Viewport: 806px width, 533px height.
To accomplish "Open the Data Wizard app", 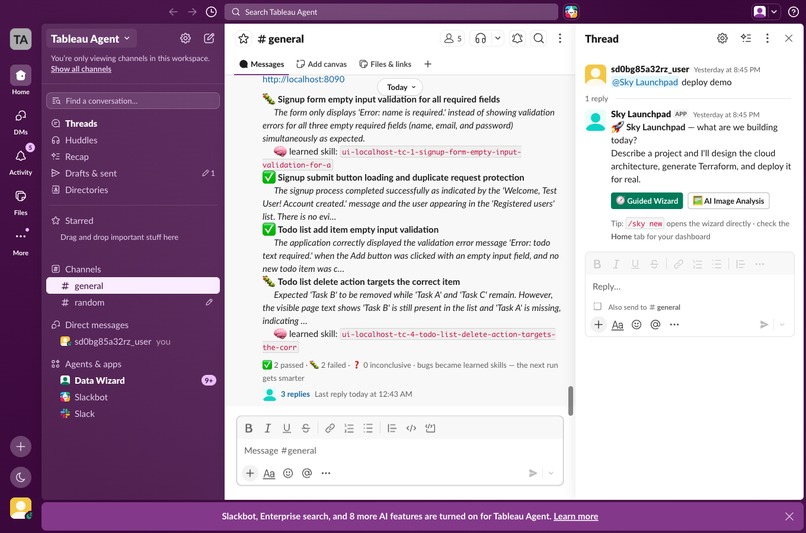I will pos(133,380).
